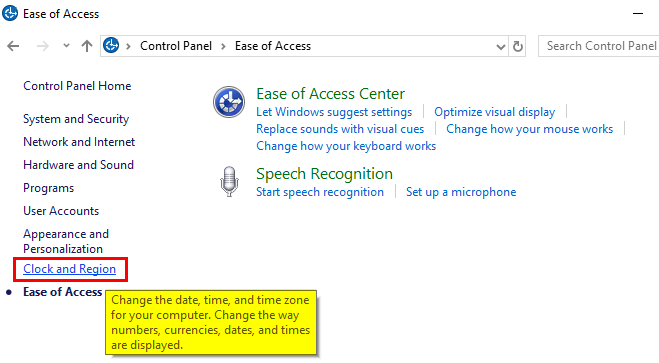Screen dimensions: 659x363
Task: Expand chevron after Control Panel breadcrumb
Action: 224,46
